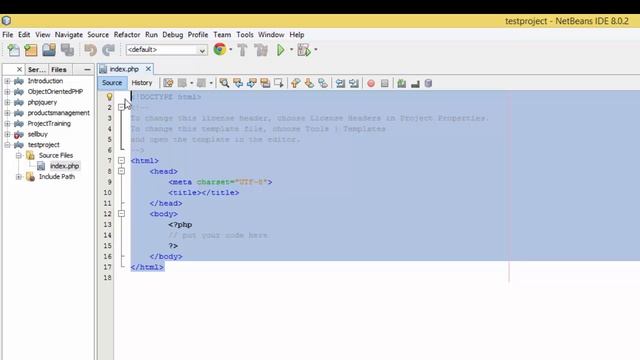Click the Chrome browser icon in toolbar

coord(220,49)
